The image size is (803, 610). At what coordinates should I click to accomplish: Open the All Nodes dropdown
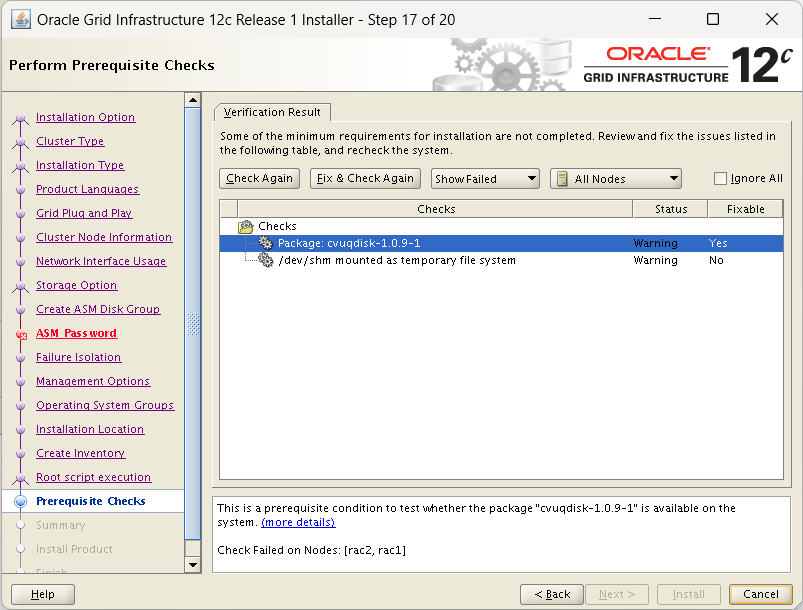tap(616, 179)
